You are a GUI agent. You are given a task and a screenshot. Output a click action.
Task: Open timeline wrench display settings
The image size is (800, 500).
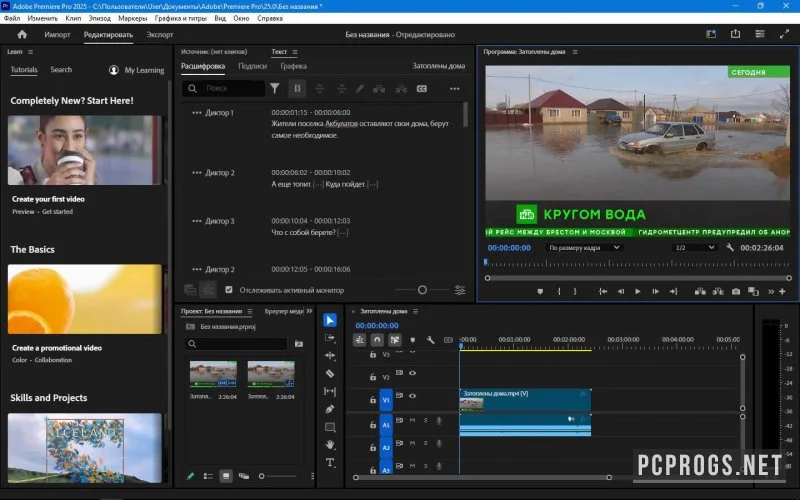coord(430,340)
